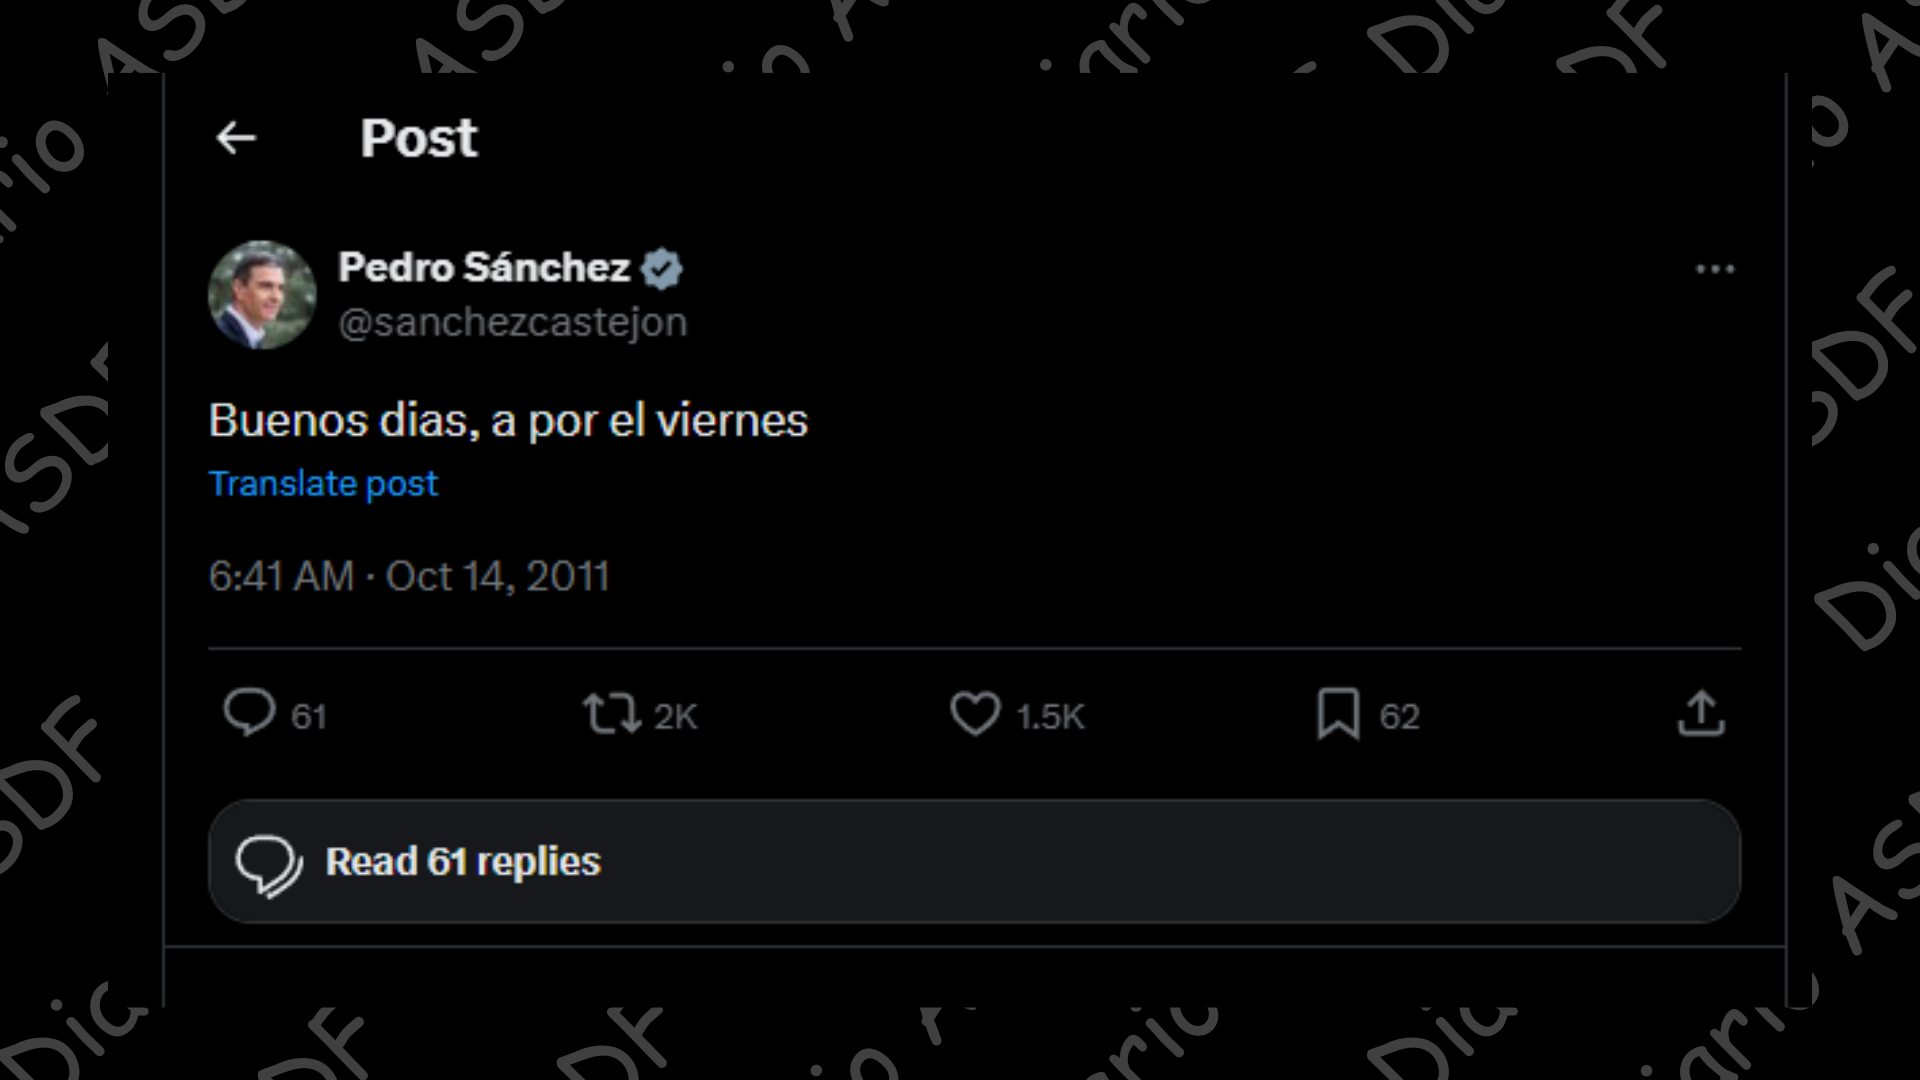This screenshot has width=1920, height=1080.
Task: Click the replies bubble icon in Read replies
Action: [268, 864]
